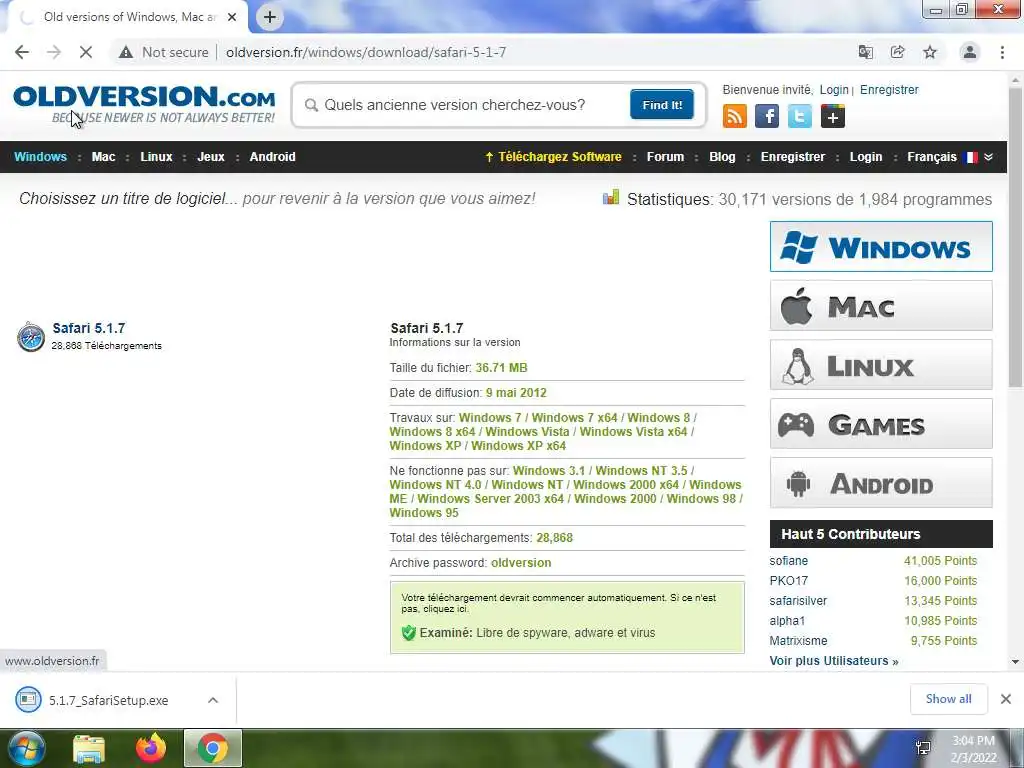This screenshot has width=1024, height=768.
Task: Select the Mac nav menu item
Action: click(x=103, y=157)
